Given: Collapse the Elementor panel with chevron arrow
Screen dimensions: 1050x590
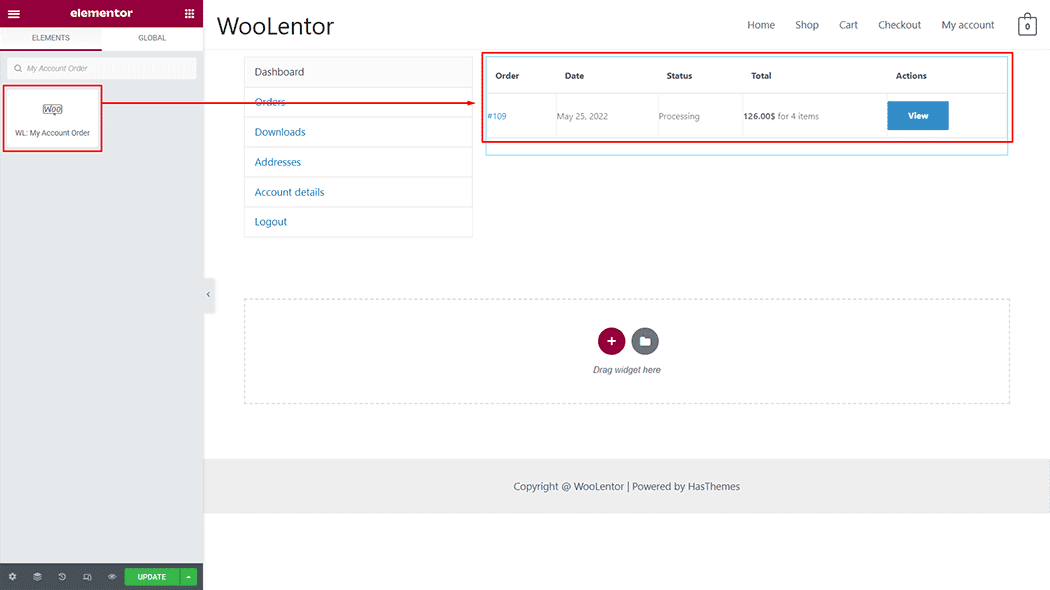Looking at the screenshot, I should pos(208,295).
